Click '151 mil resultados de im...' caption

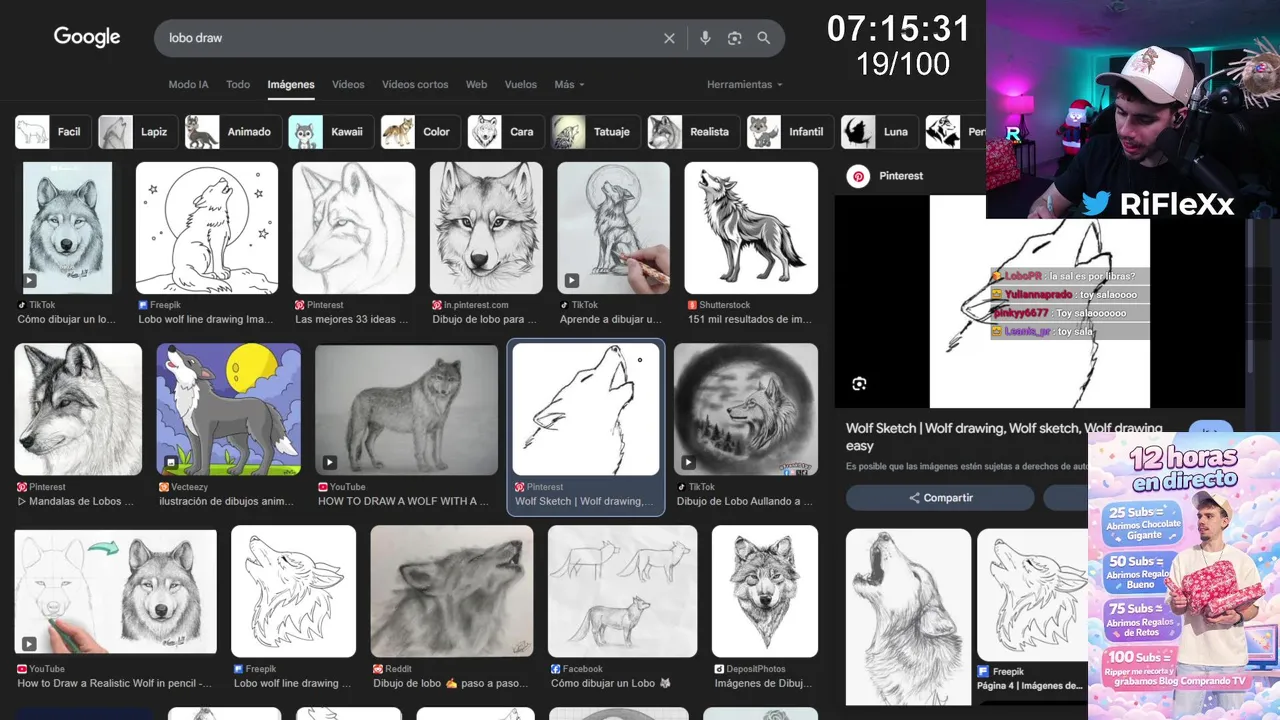750,320
